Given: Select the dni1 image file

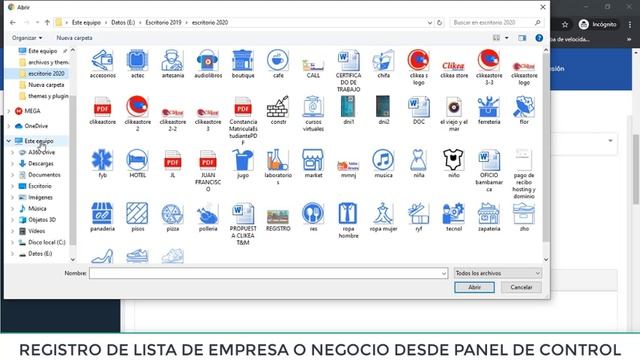Looking at the screenshot, I should coord(348,110).
